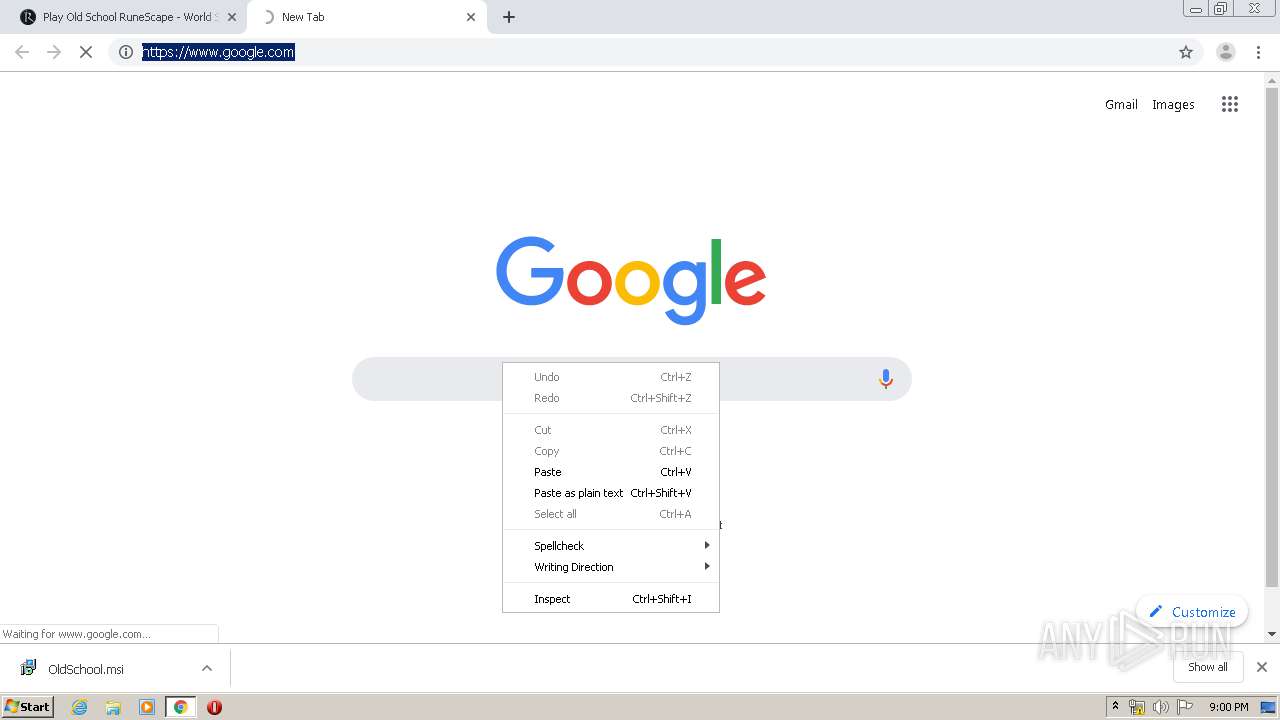Open the Gmail link
1280x720 pixels.
[1121, 104]
